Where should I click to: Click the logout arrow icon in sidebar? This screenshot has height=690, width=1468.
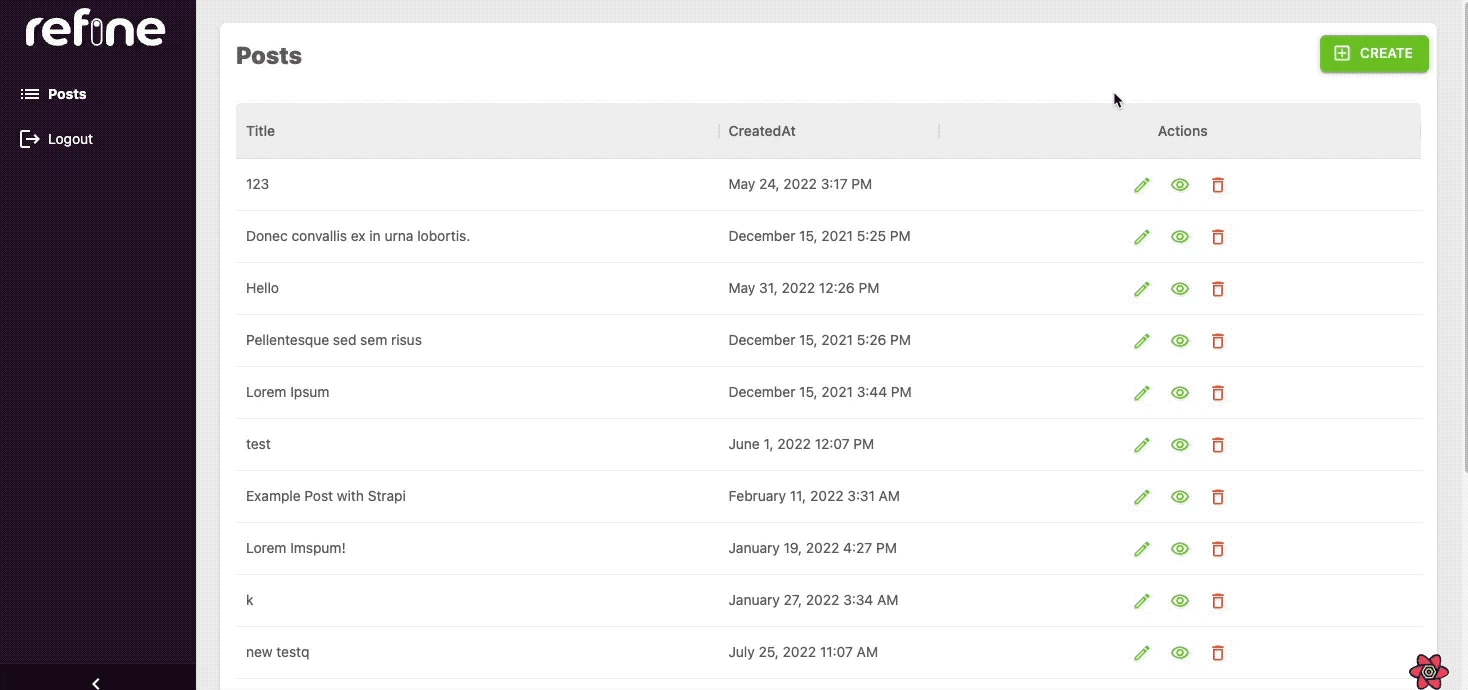pyautogui.click(x=28, y=139)
